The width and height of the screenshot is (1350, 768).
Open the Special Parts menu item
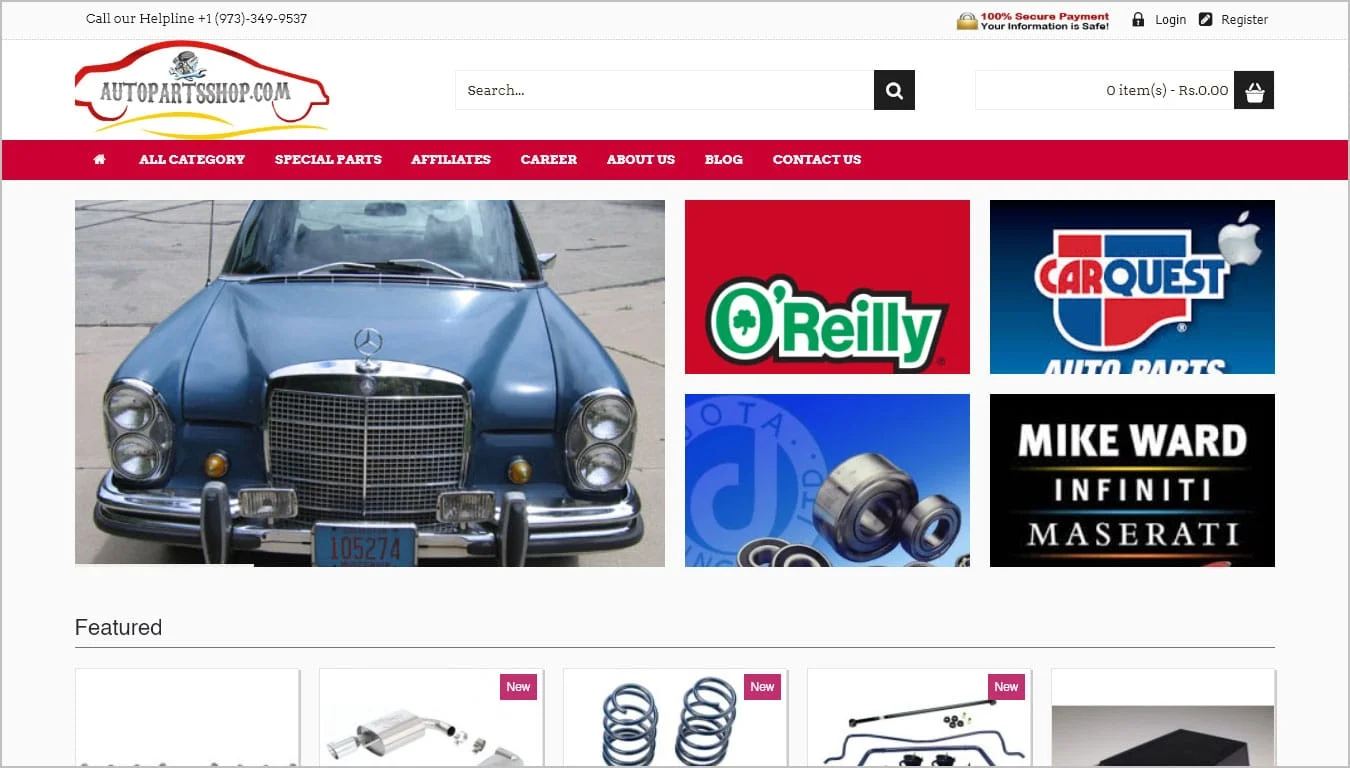click(x=328, y=159)
